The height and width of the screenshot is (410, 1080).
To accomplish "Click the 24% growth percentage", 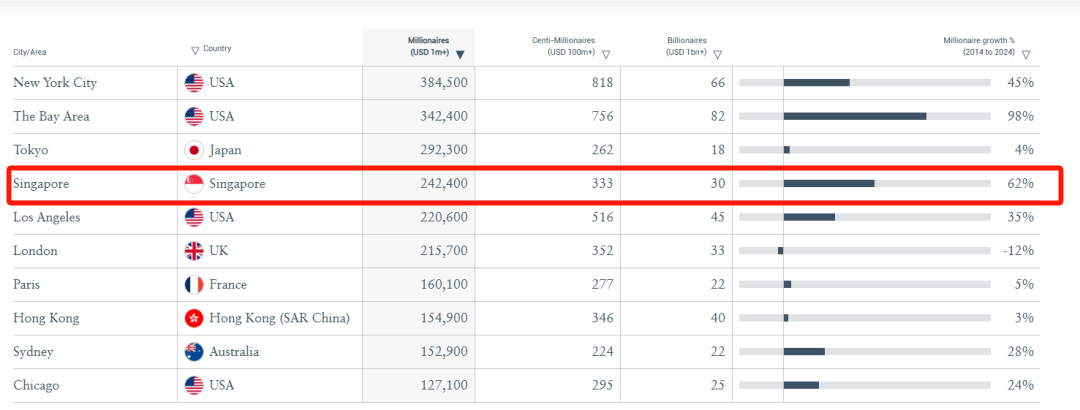I will point(1021,385).
